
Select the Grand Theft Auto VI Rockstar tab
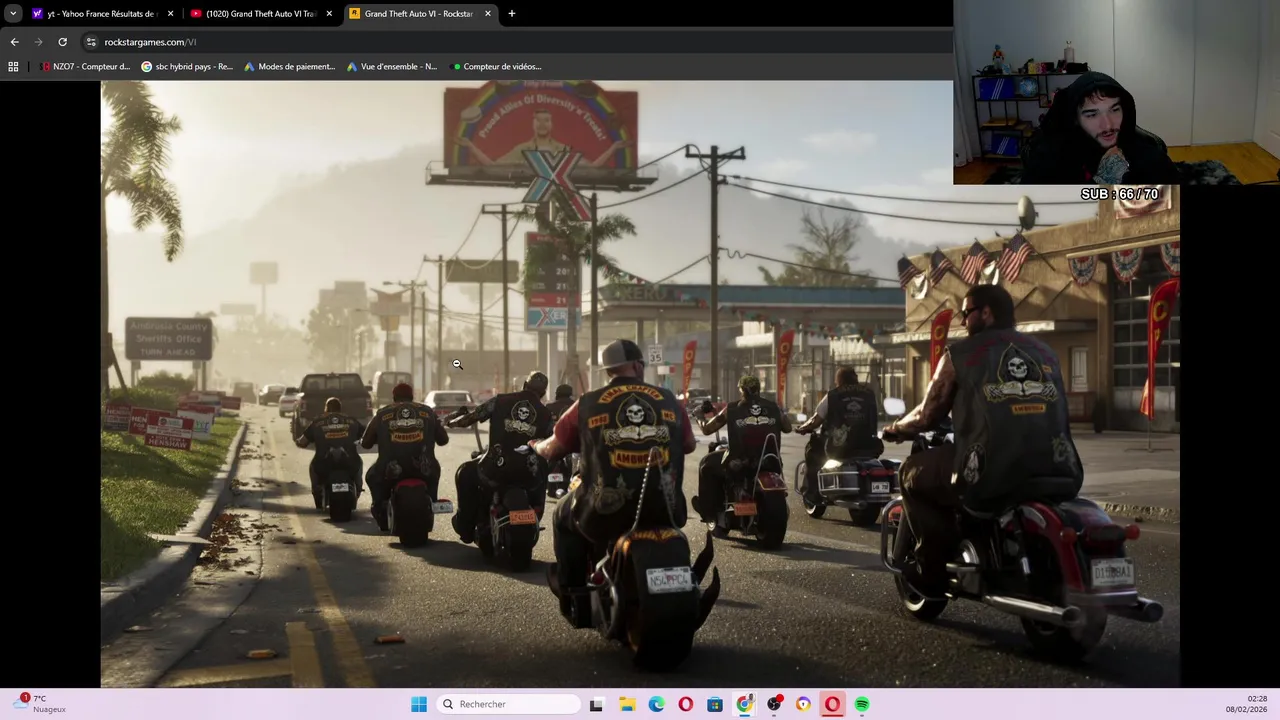419,14
